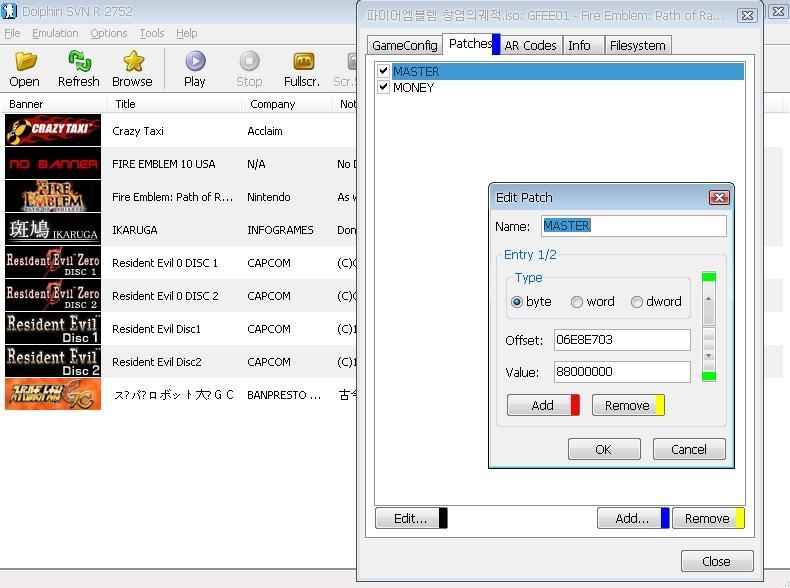Click the Resident Evil 0 DISC 1 title

165,263
